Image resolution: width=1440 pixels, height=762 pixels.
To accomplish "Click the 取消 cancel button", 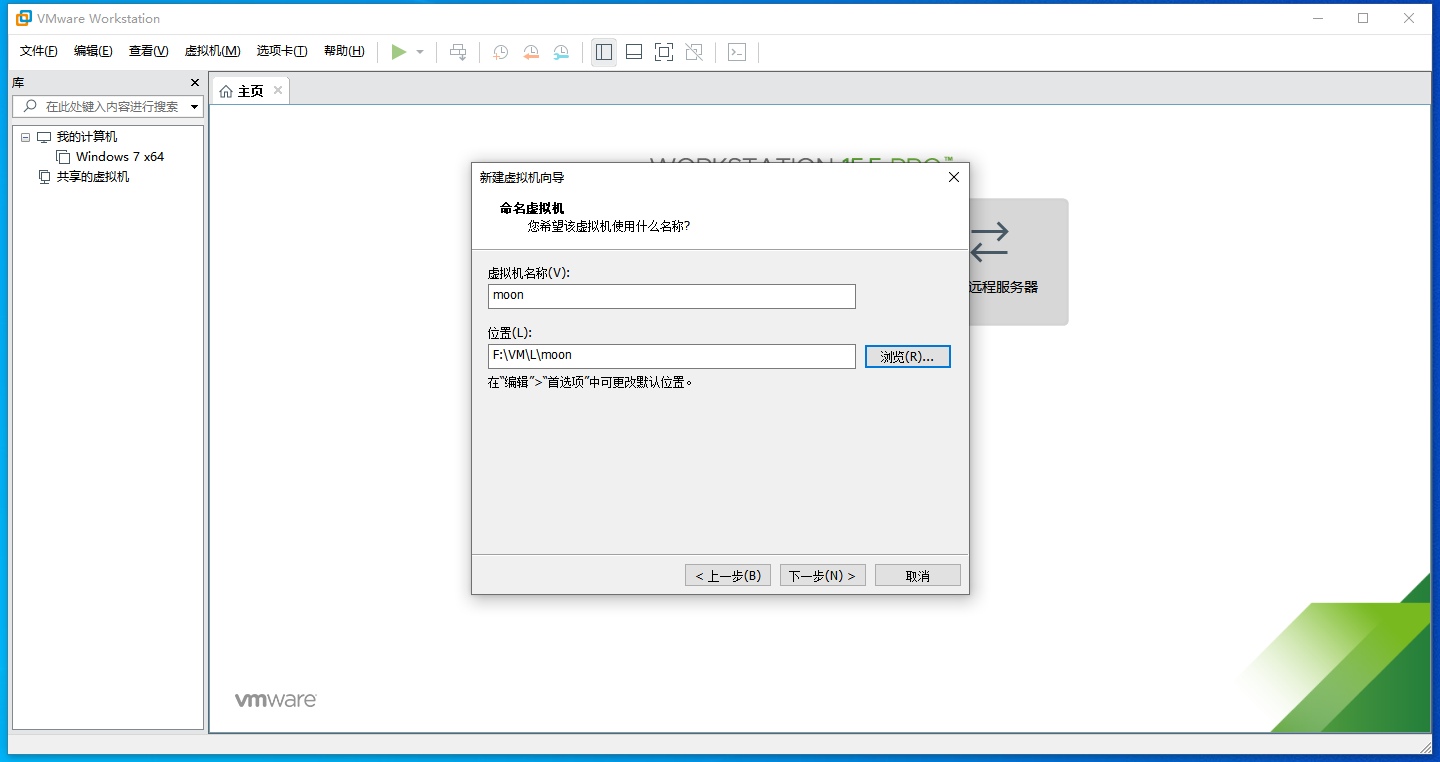I will [917, 575].
